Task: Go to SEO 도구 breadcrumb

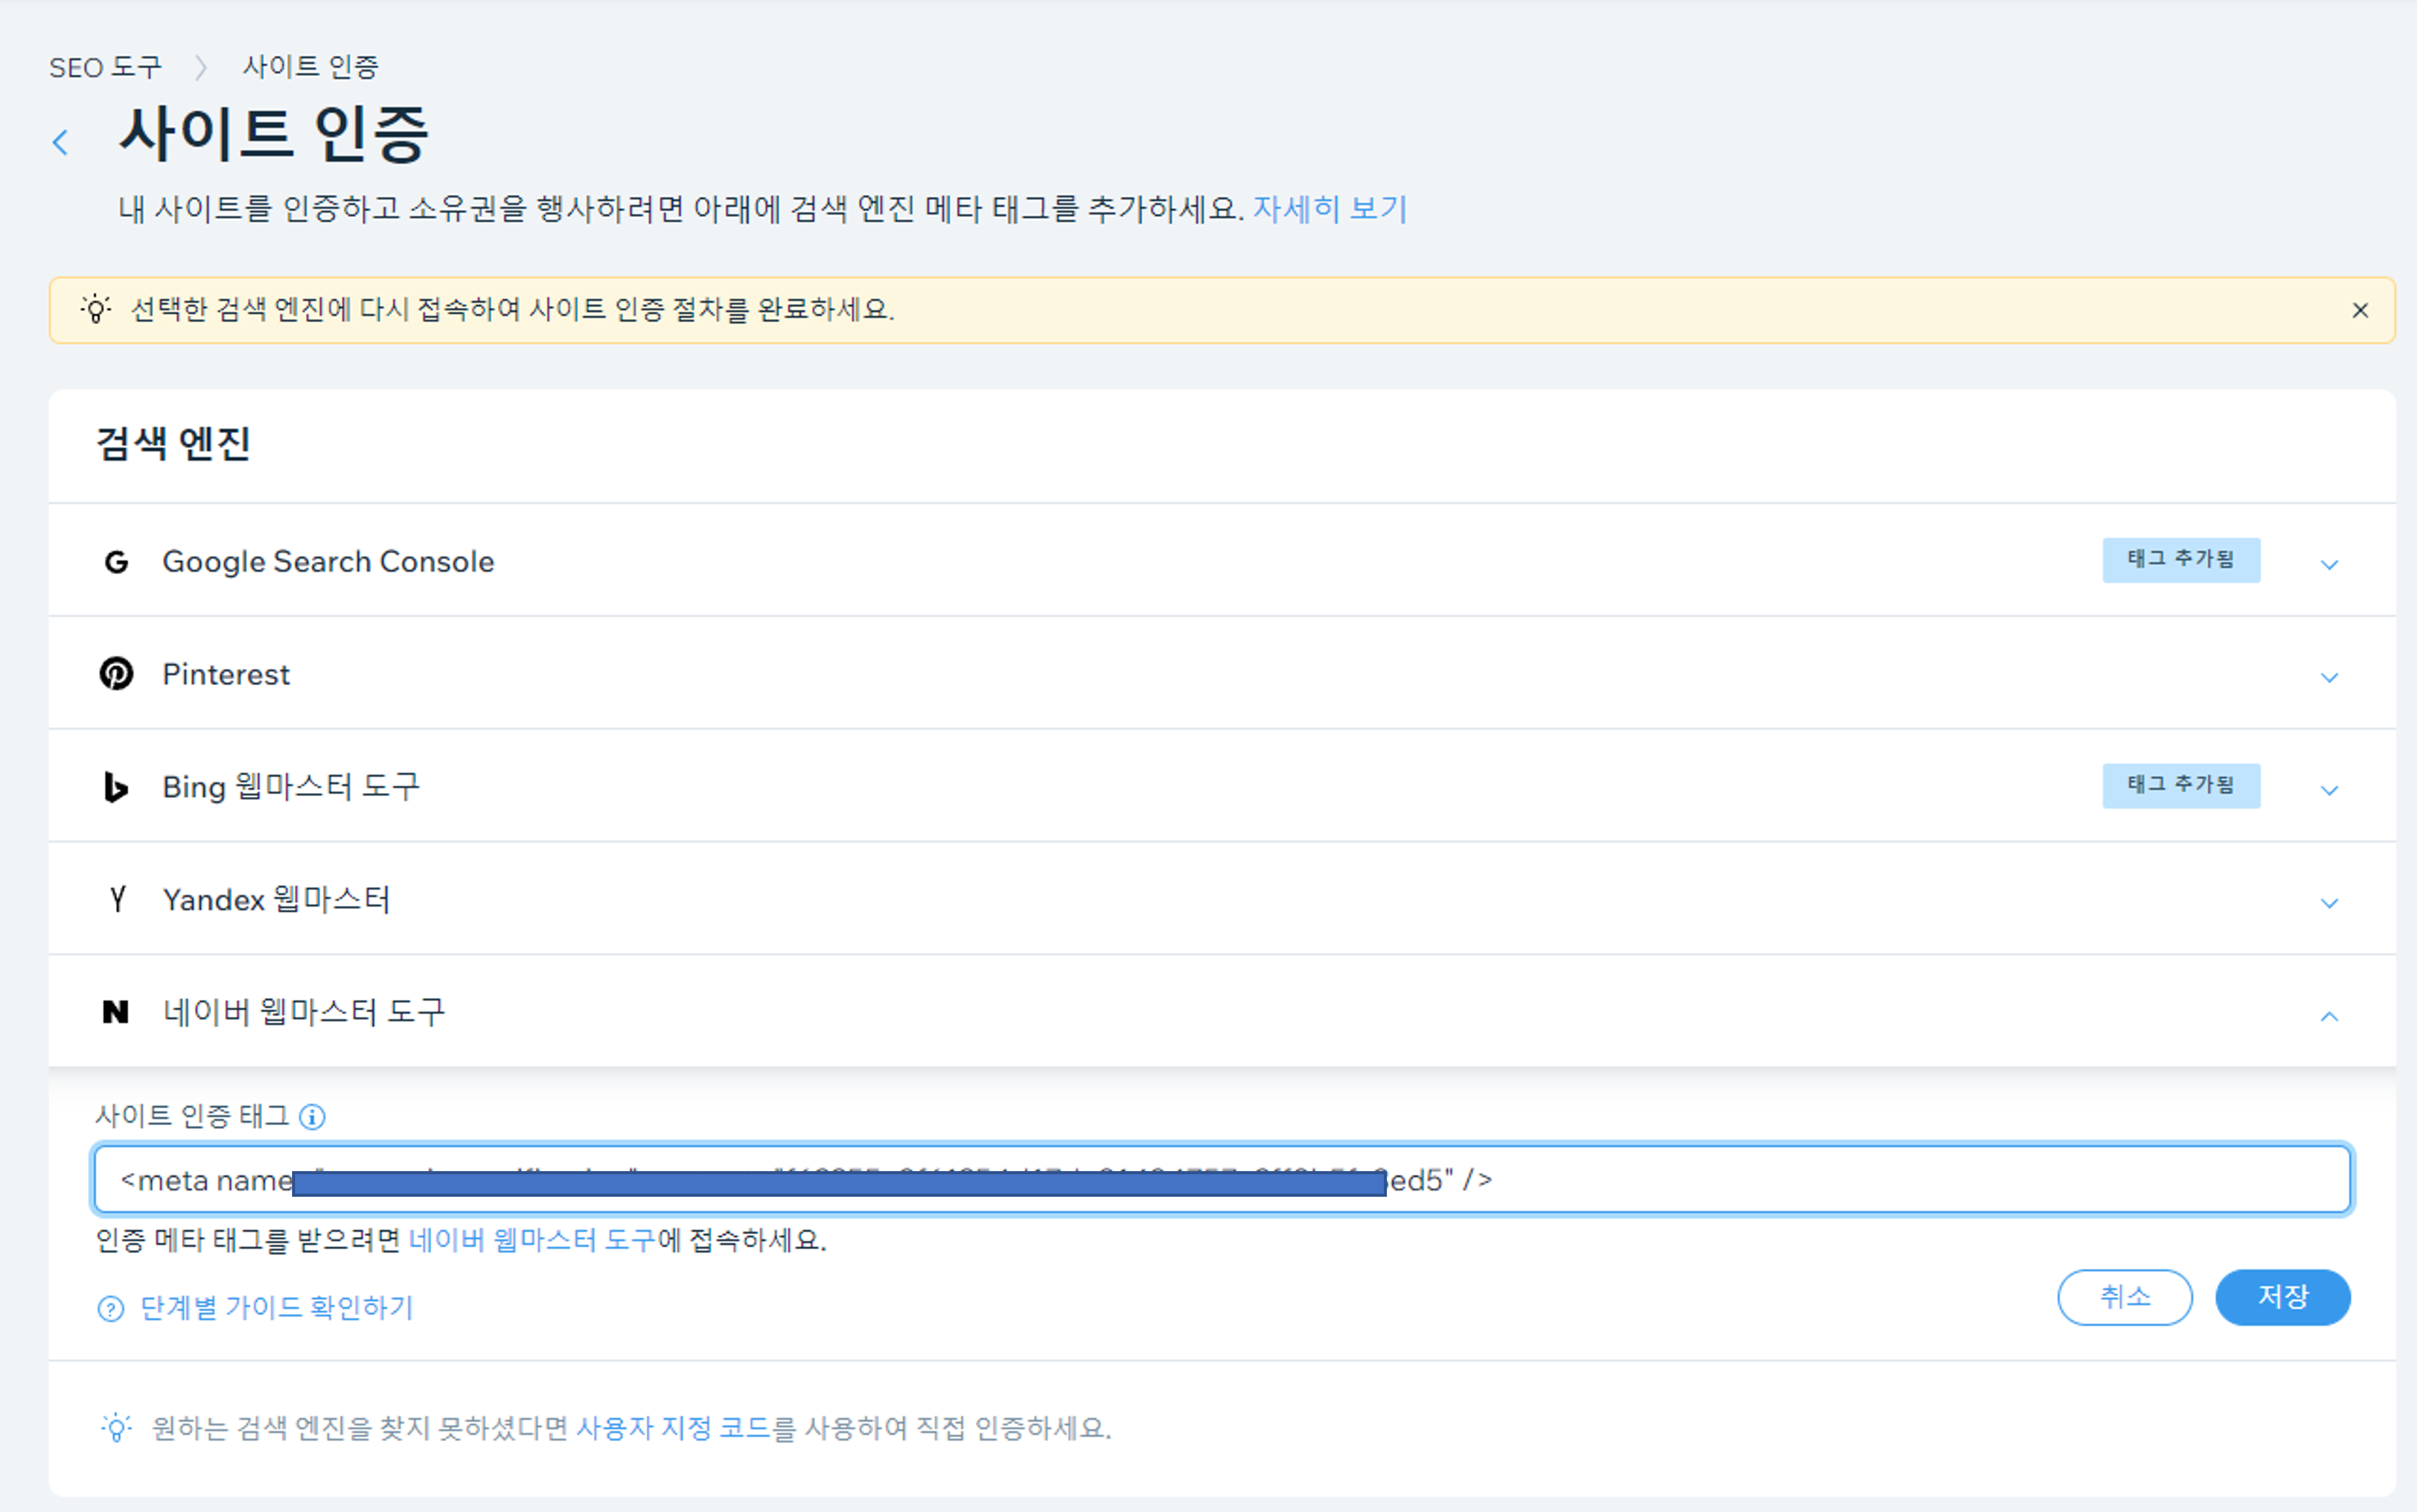Action: click(105, 67)
